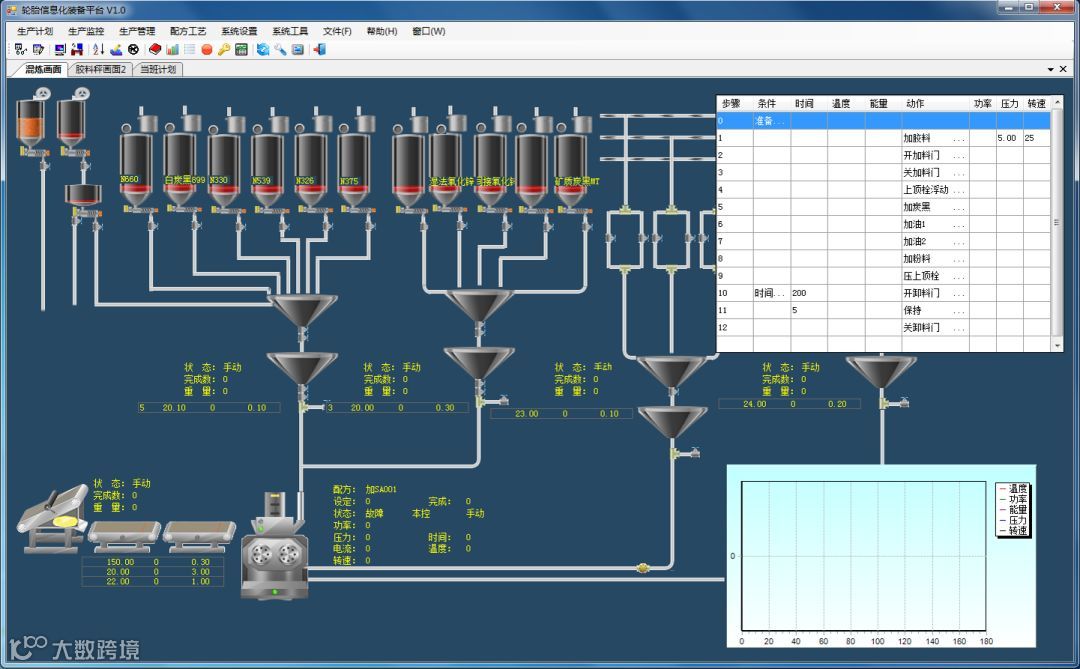Open the tab list dropdown arrow

[1051, 70]
